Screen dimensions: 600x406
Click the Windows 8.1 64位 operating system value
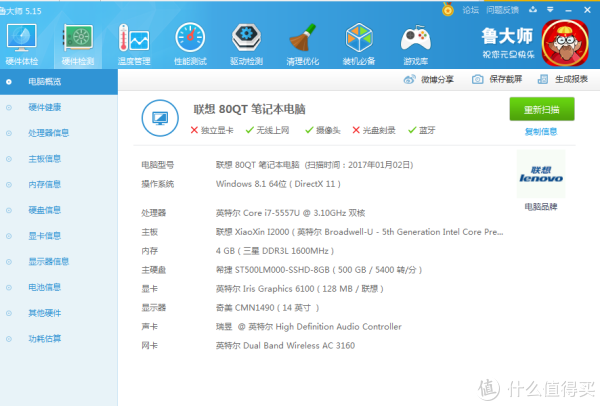278,184
